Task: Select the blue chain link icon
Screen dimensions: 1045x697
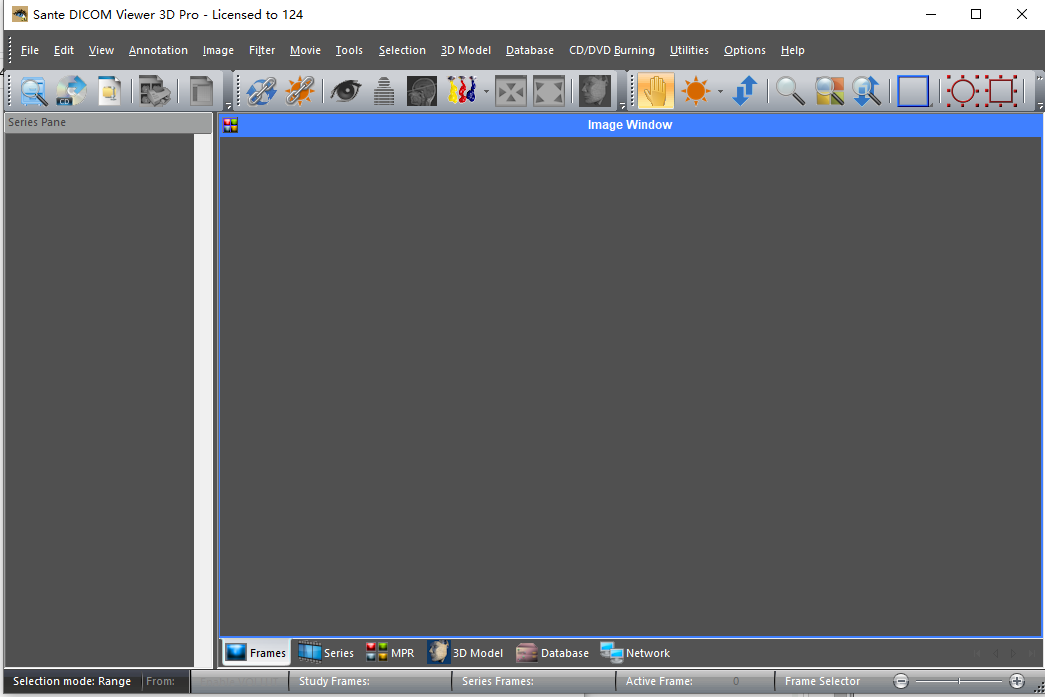Action: (262, 92)
